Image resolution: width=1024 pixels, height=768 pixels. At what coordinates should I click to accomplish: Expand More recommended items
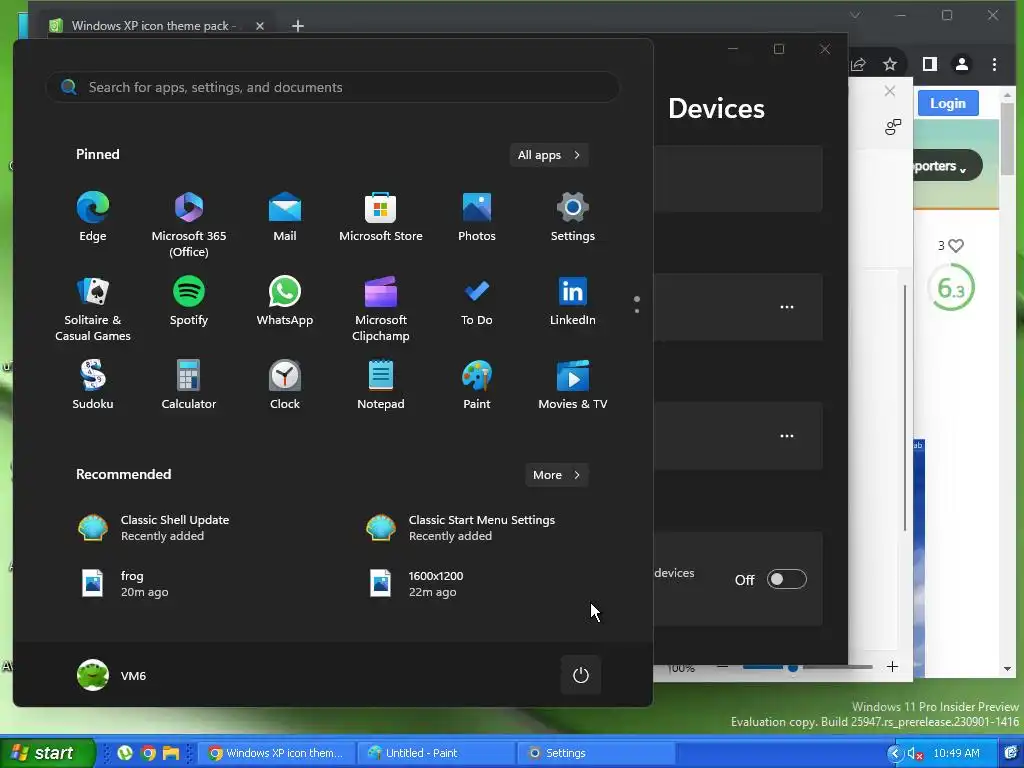tap(556, 475)
